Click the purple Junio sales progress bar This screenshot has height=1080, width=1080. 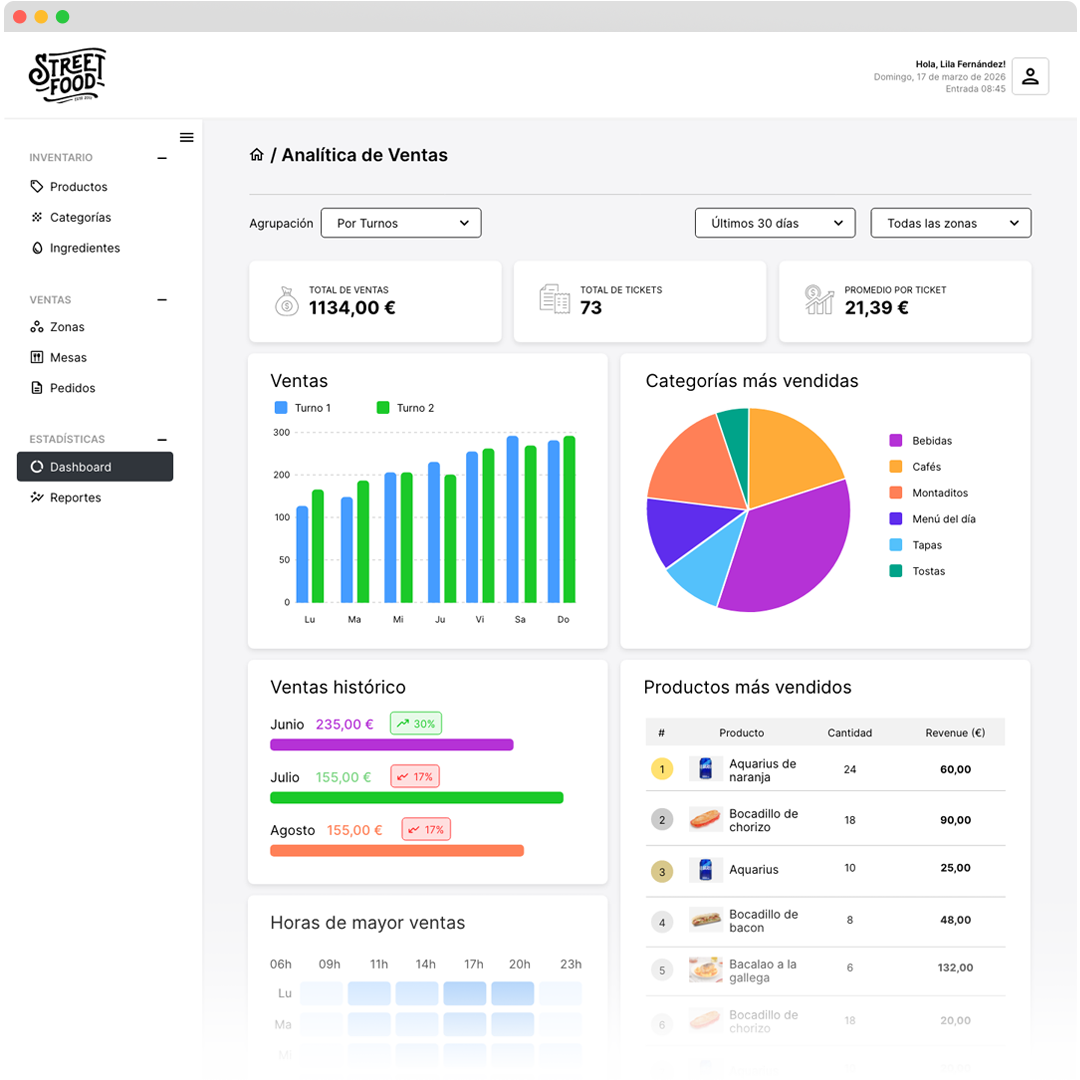point(391,745)
